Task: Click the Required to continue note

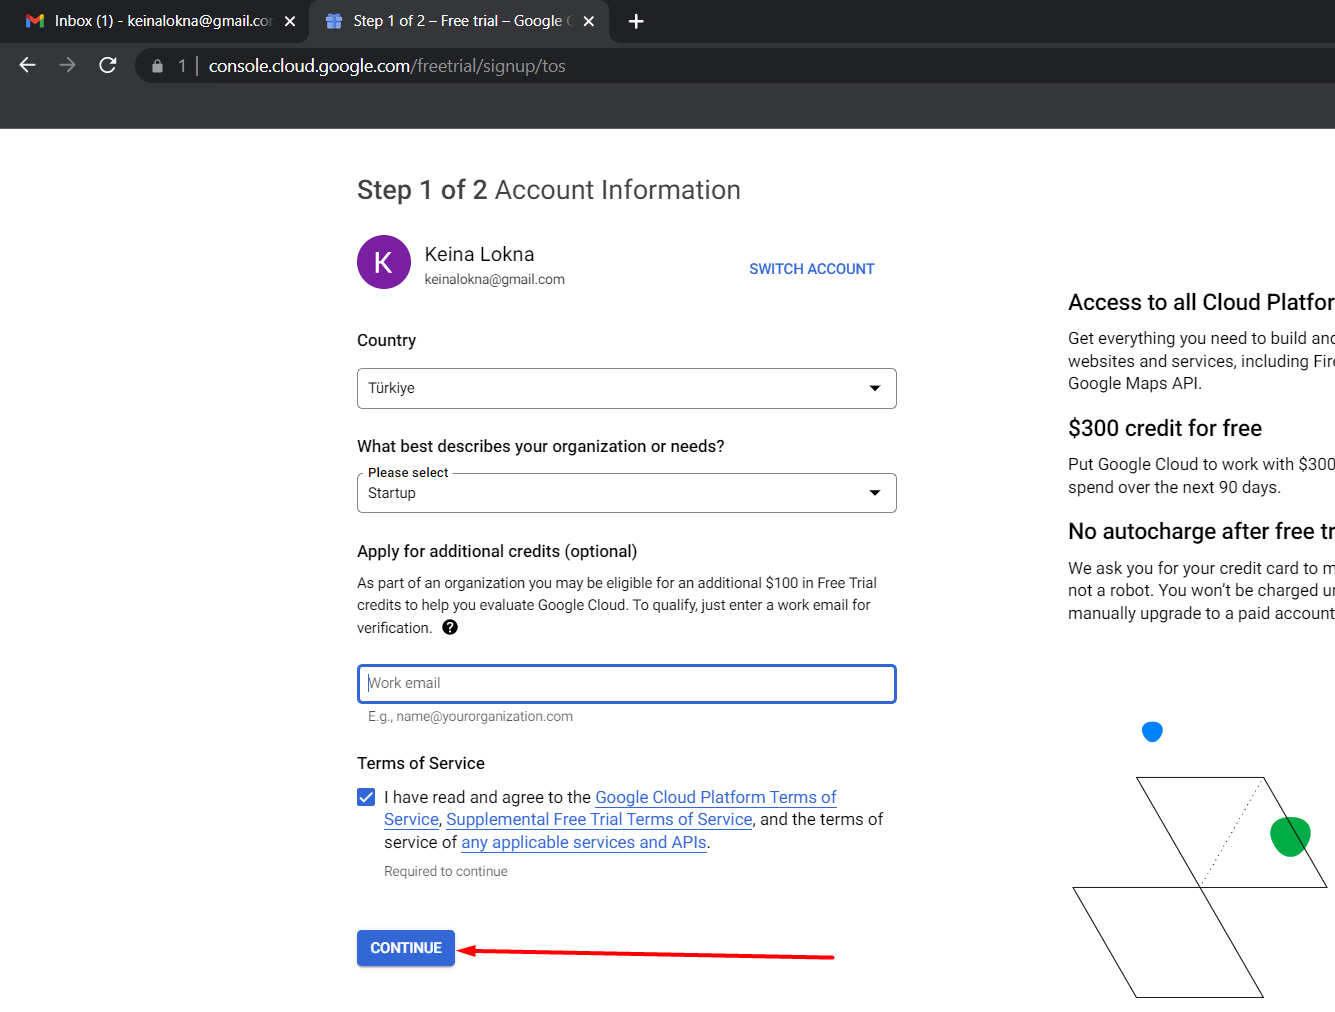Action: tap(446, 872)
